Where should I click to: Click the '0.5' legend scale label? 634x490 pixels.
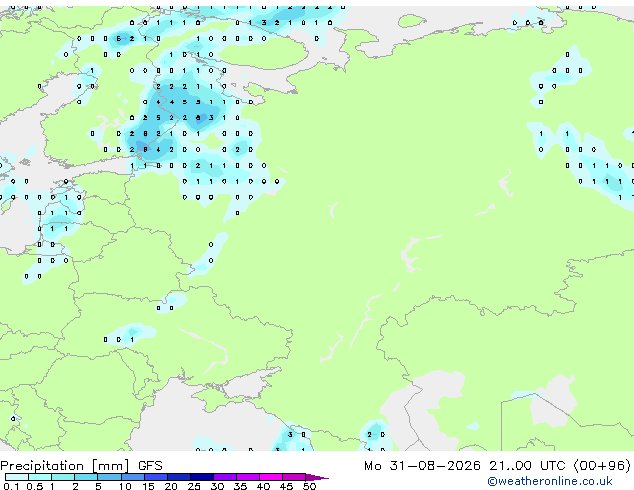coord(34,486)
